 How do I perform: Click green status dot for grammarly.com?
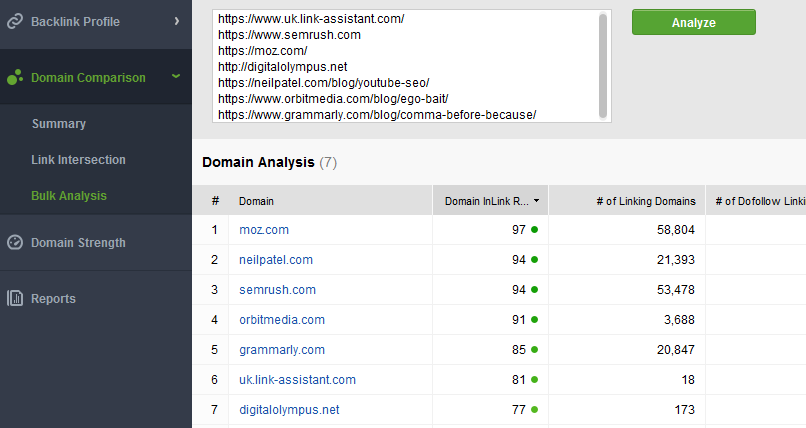pyautogui.click(x=535, y=349)
